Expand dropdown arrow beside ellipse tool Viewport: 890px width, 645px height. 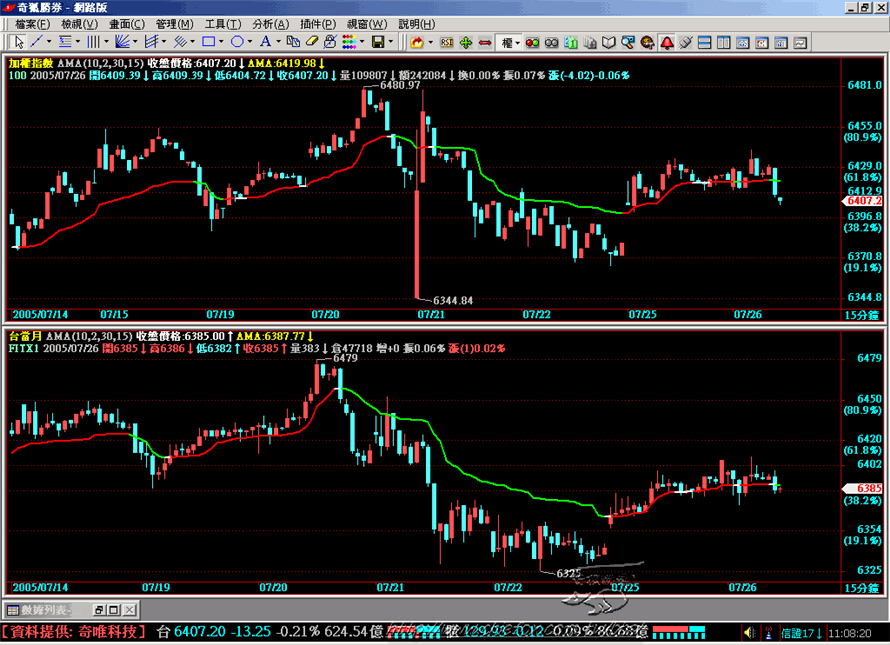(x=250, y=42)
